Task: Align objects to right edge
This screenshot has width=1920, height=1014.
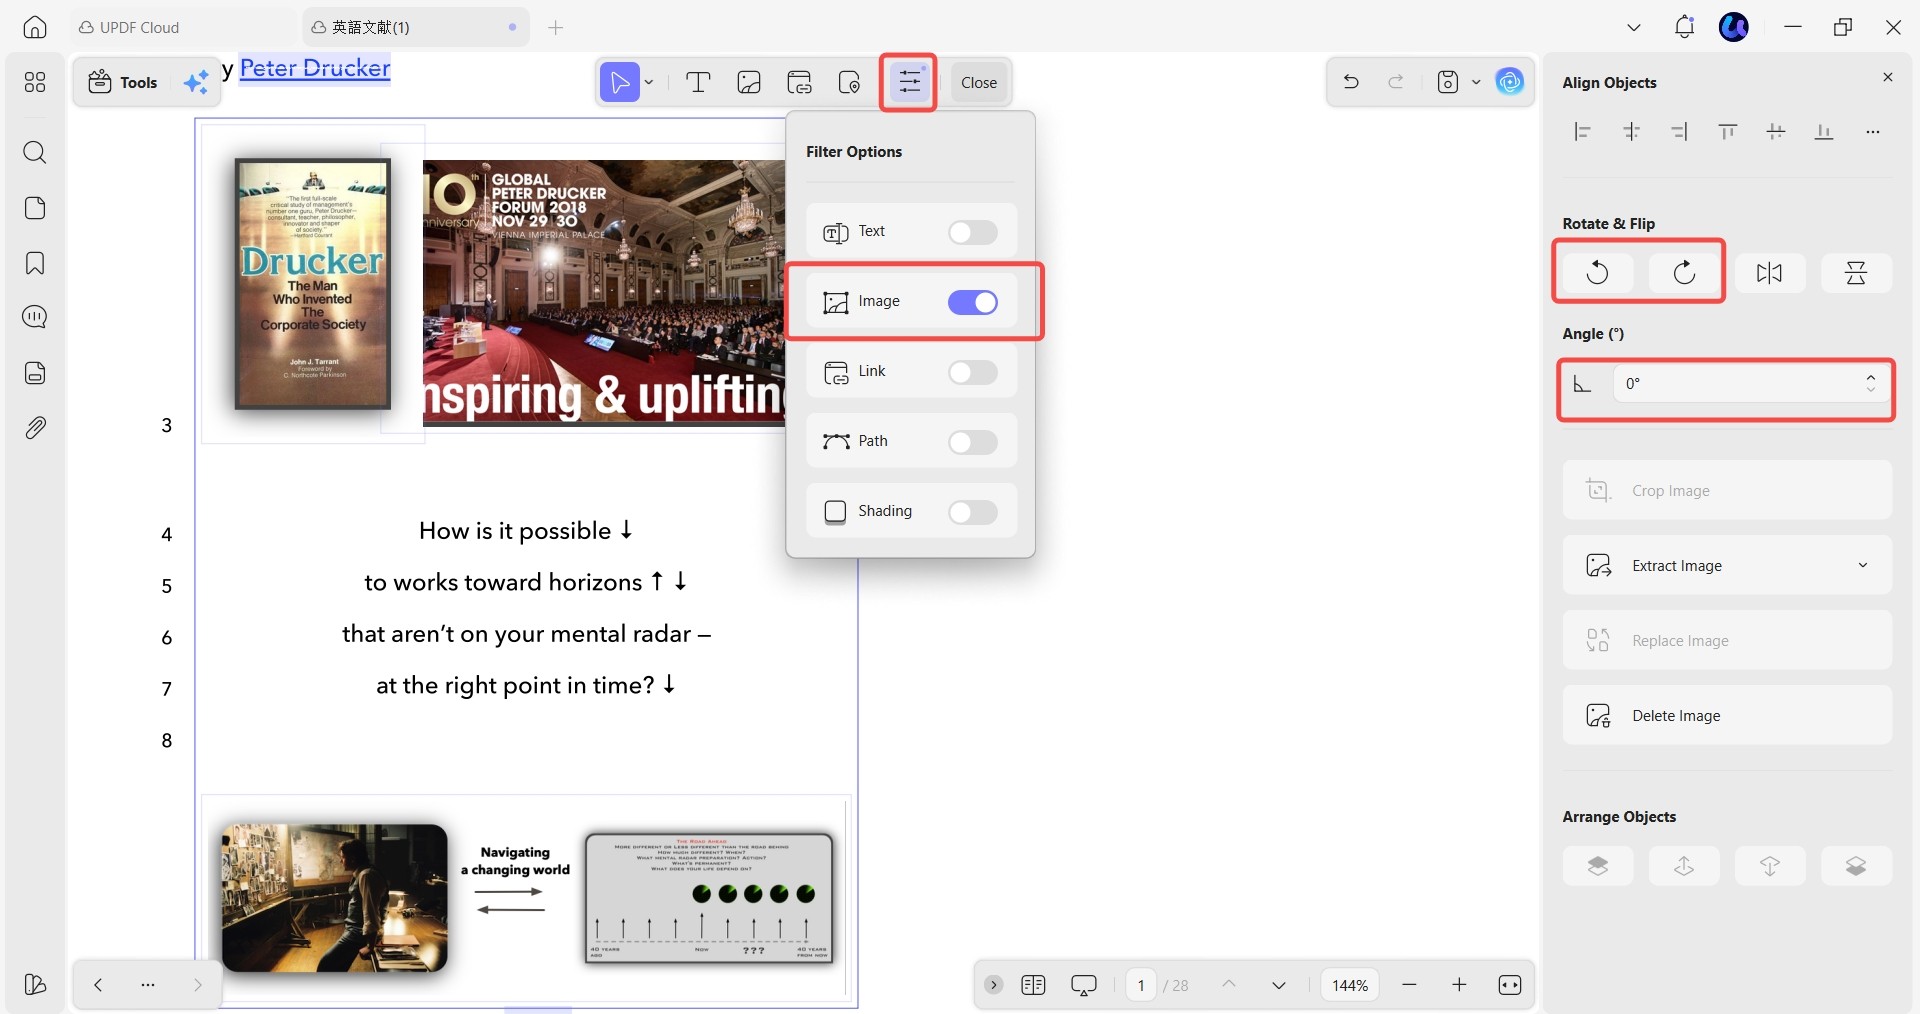Action: (x=1679, y=132)
